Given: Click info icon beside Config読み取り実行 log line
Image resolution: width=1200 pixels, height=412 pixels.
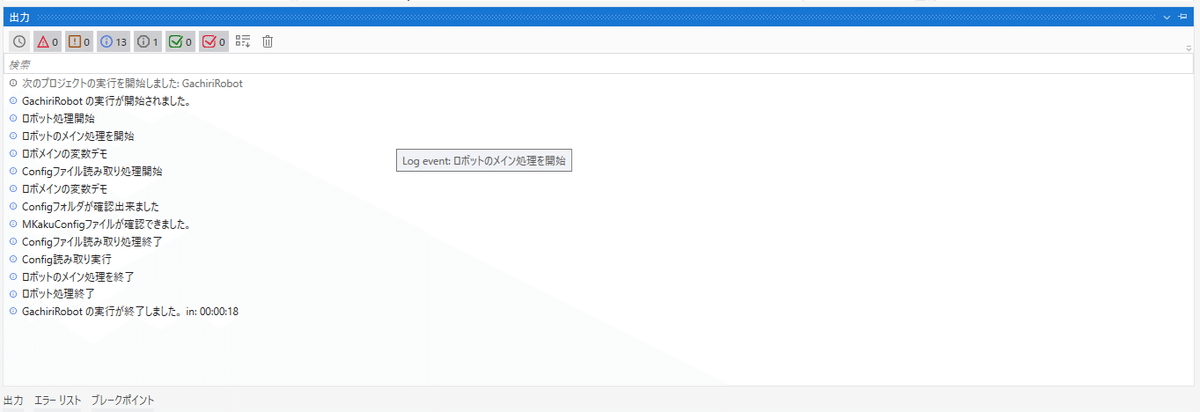Looking at the screenshot, I should pos(13,259).
